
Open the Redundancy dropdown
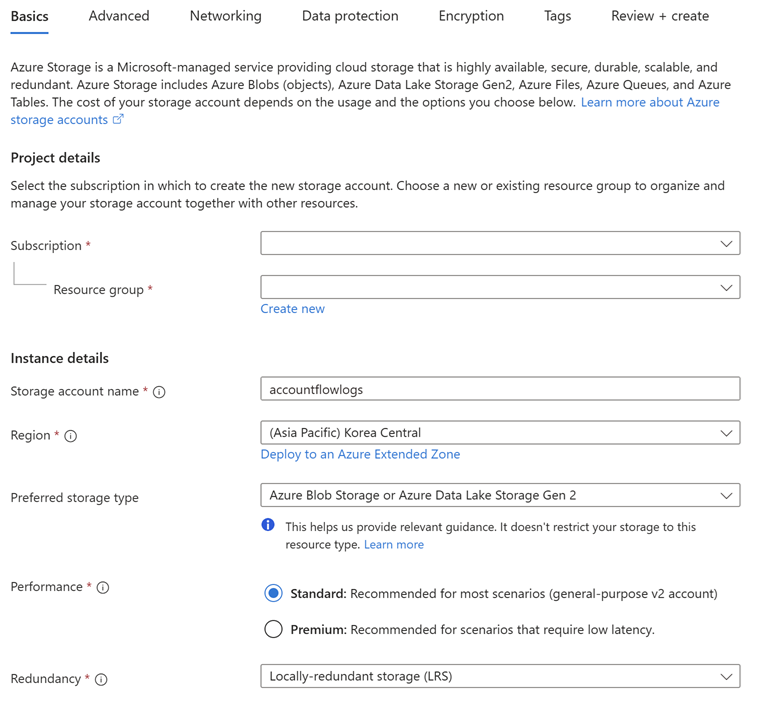coord(500,676)
